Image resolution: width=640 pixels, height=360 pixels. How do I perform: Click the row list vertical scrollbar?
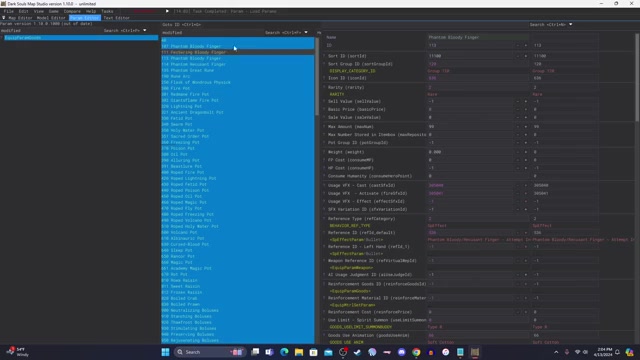317,76
